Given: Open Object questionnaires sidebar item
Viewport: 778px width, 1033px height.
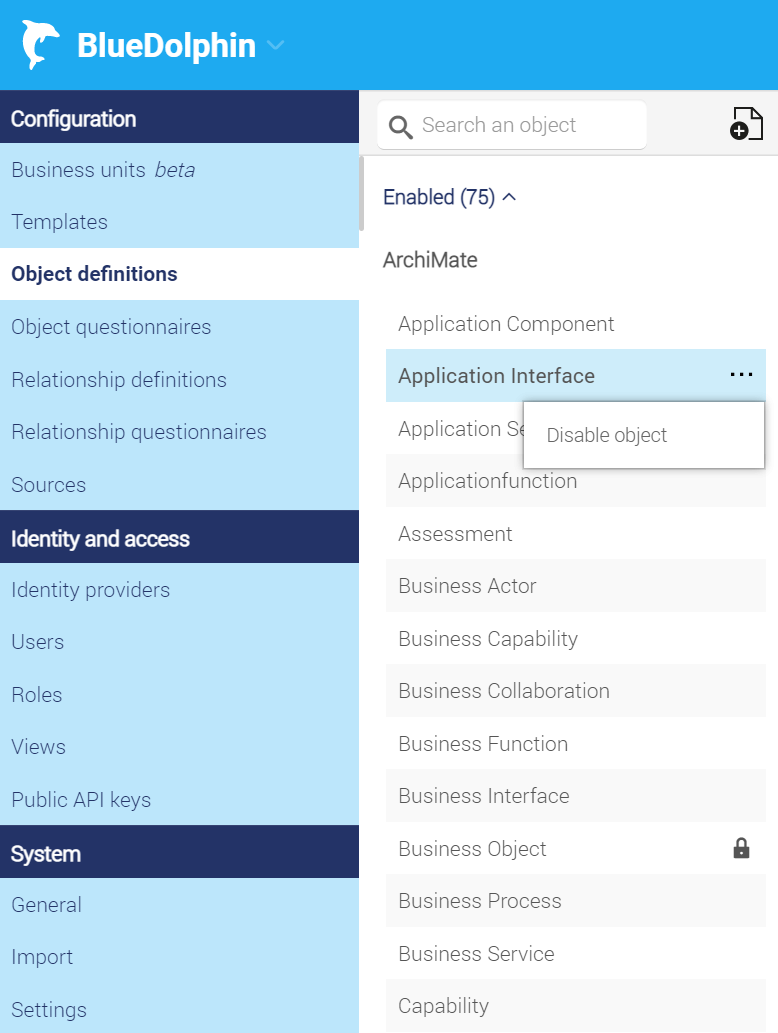Looking at the screenshot, I should 179,327.
